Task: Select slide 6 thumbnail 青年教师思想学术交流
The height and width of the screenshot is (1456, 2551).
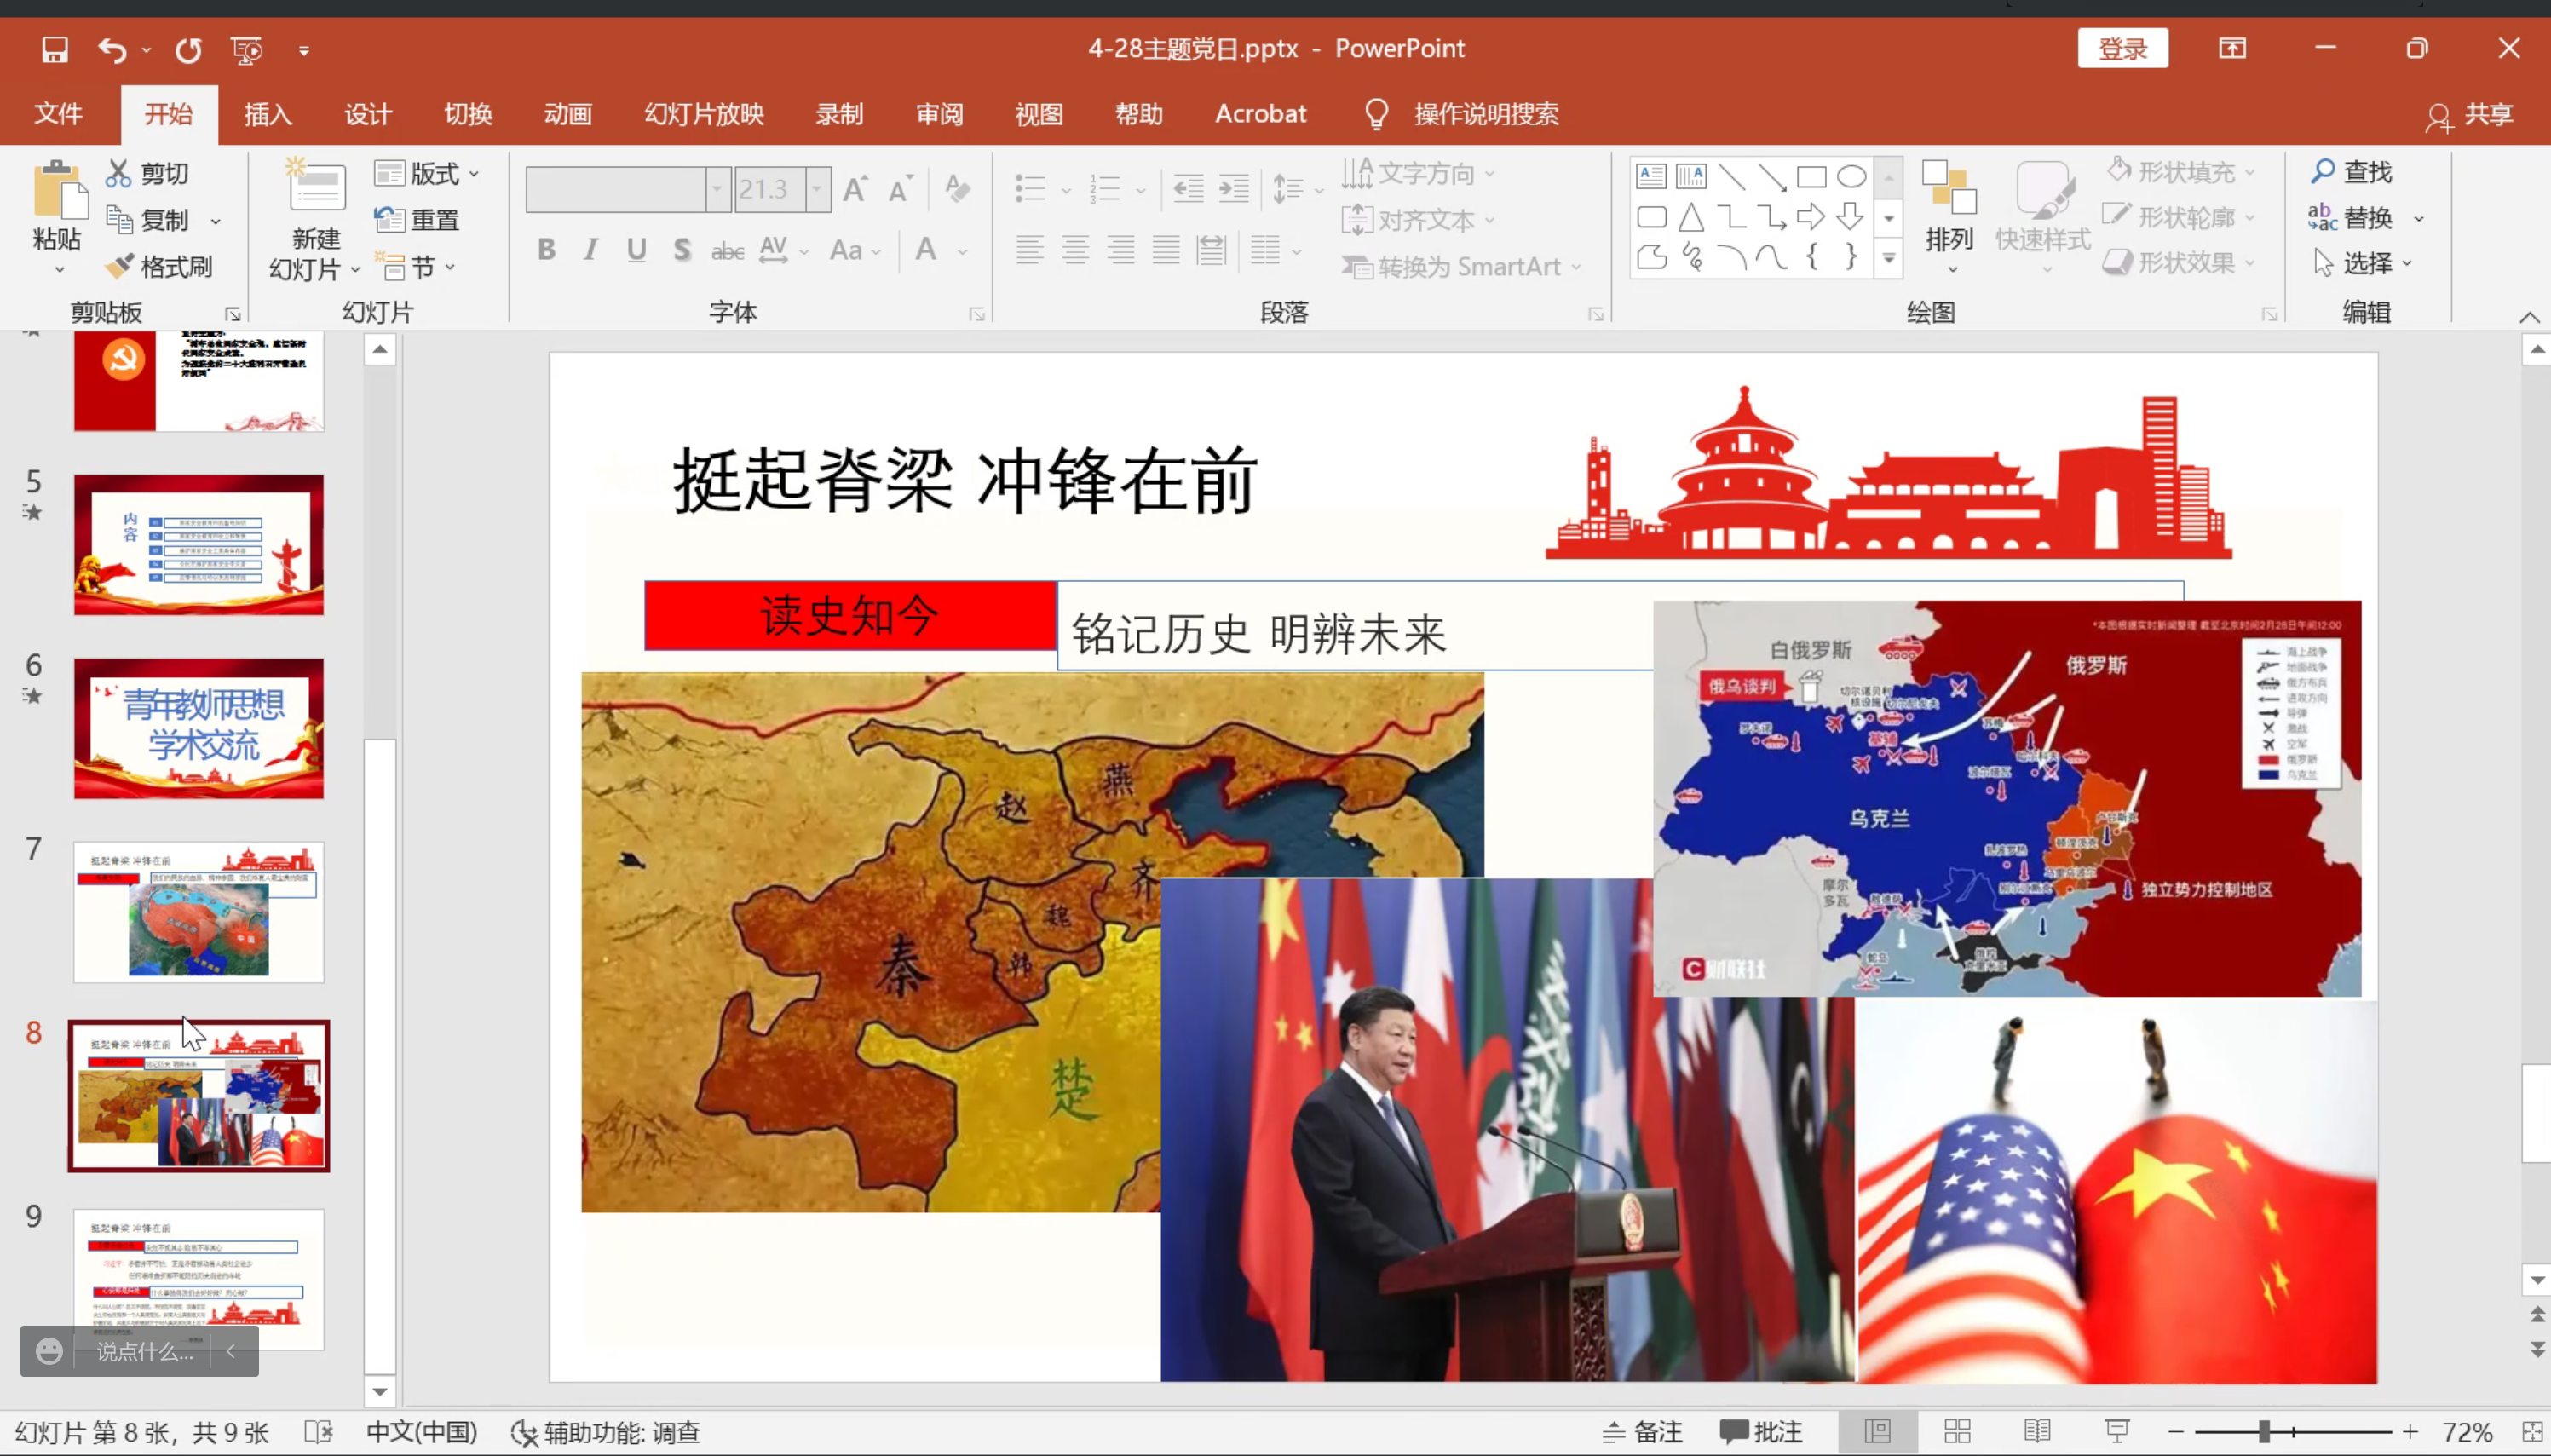Action: 198,728
